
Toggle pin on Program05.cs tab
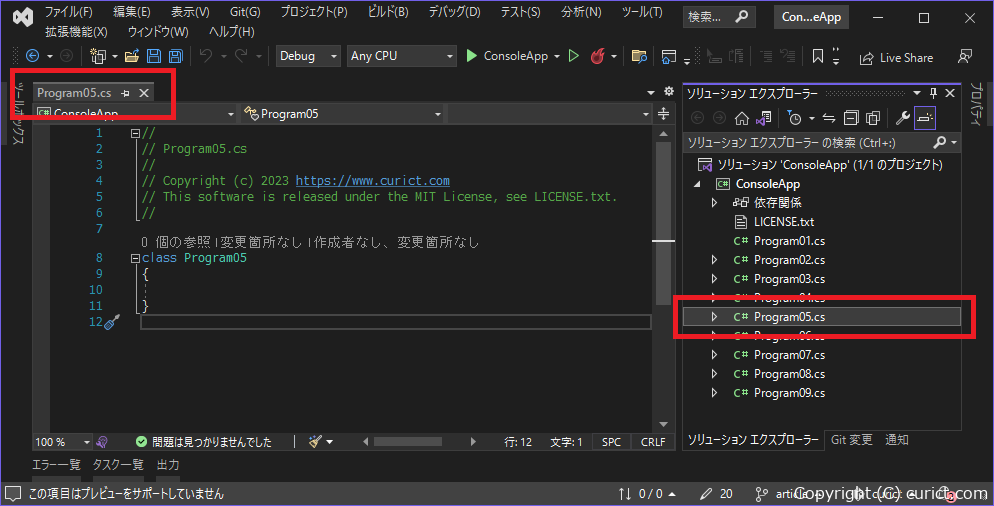(x=126, y=93)
